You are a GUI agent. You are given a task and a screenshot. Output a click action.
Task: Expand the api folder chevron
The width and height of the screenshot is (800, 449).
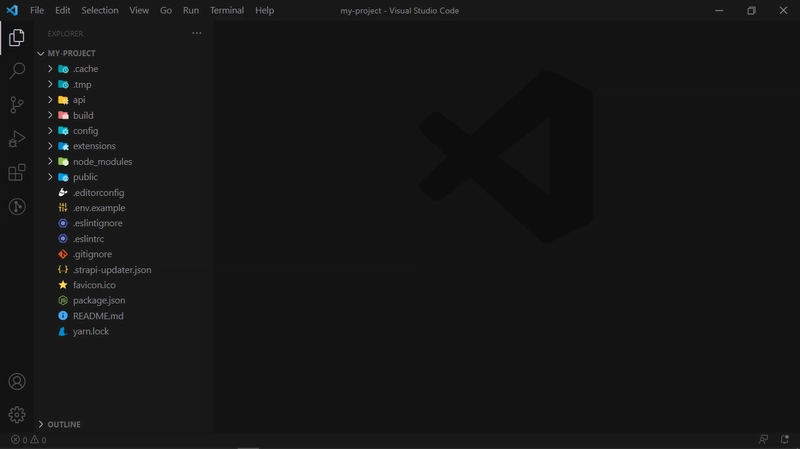[50, 99]
